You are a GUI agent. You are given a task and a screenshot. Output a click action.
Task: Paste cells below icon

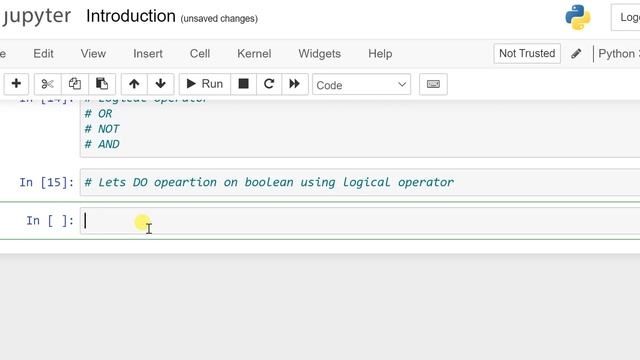[102, 84]
